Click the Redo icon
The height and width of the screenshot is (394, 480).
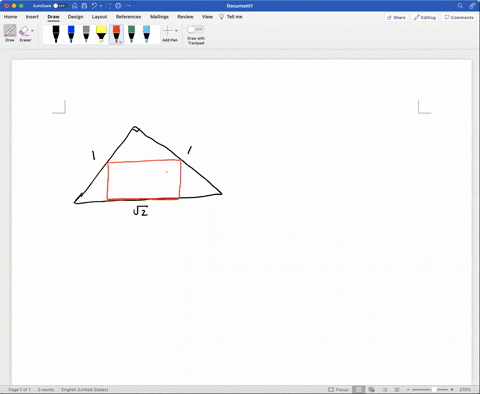coord(108,6)
